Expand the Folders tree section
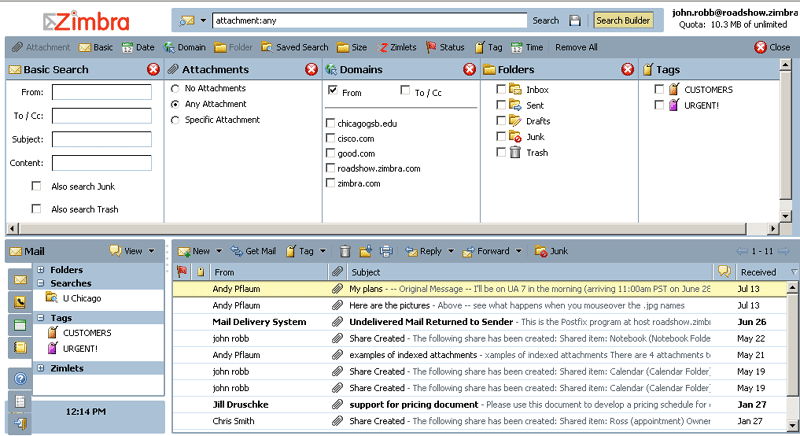800x436 pixels. (x=41, y=270)
